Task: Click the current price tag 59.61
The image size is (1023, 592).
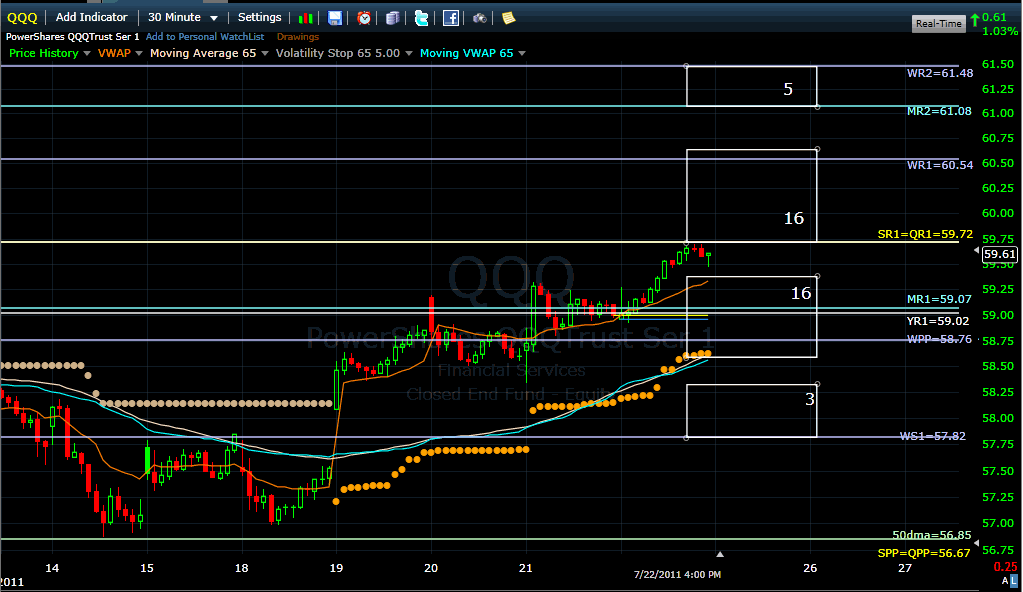Action: coord(1000,254)
